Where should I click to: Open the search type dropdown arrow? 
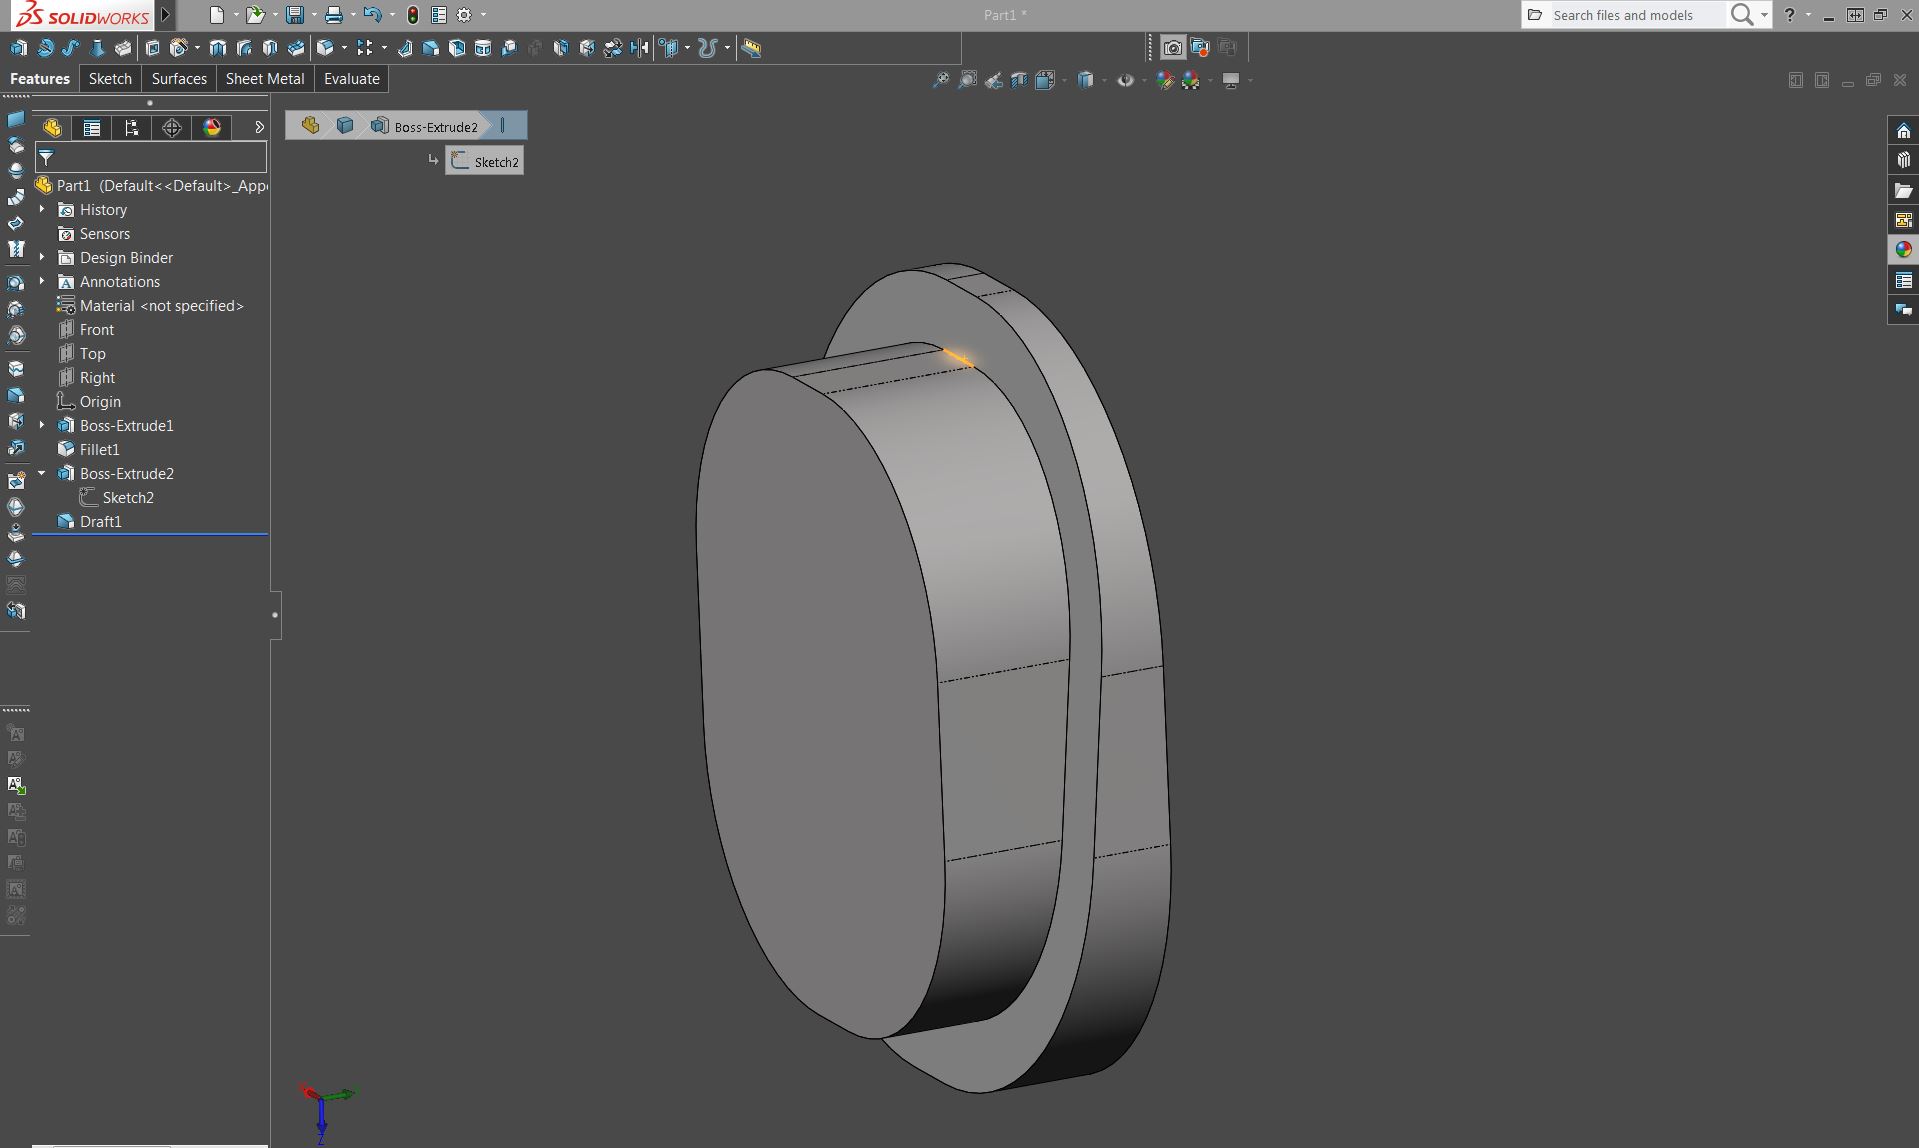pyautogui.click(x=1764, y=15)
